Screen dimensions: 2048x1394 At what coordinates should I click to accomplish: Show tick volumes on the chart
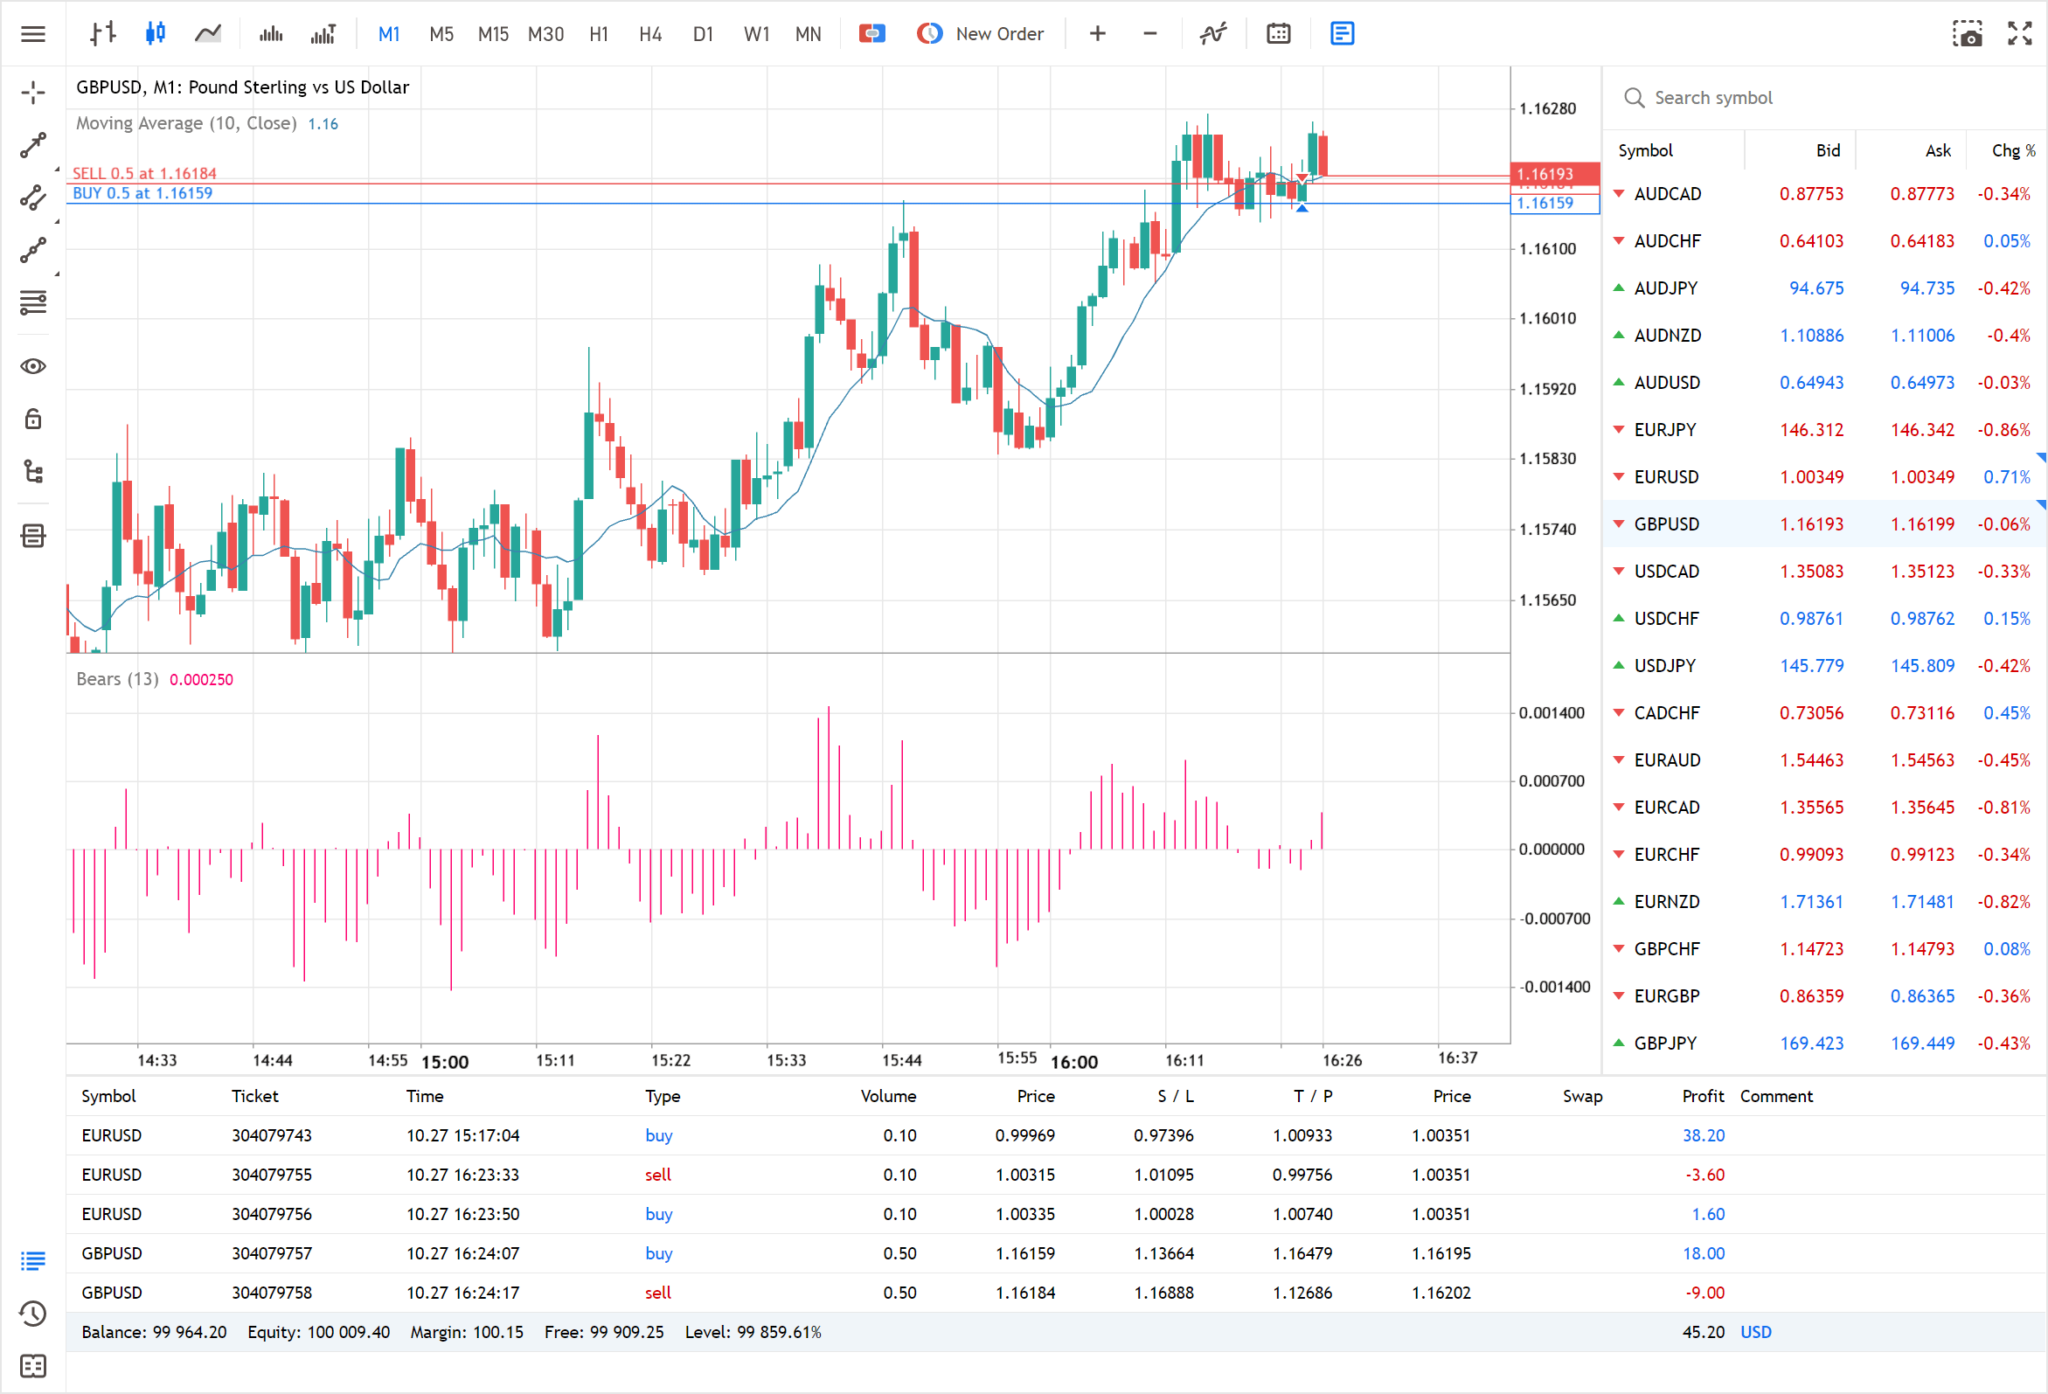323,33
